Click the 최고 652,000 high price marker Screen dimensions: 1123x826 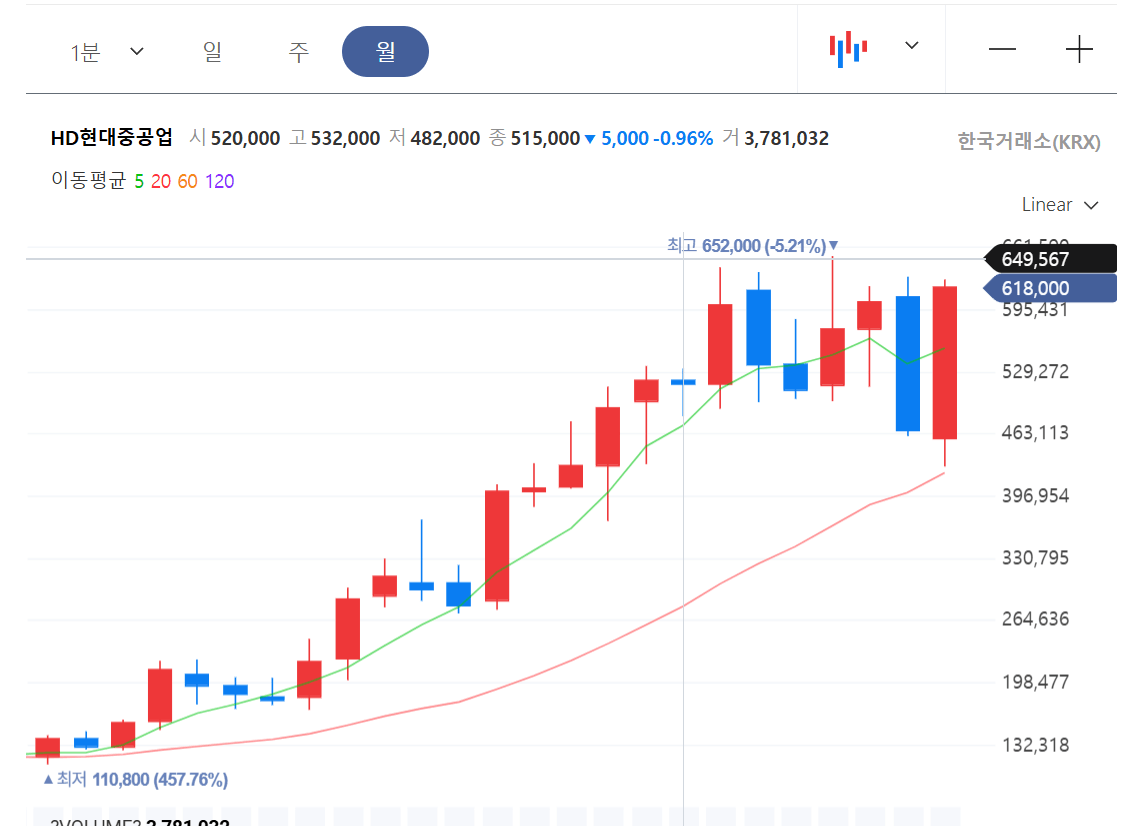pyautogui.click(x=752, y=246)
